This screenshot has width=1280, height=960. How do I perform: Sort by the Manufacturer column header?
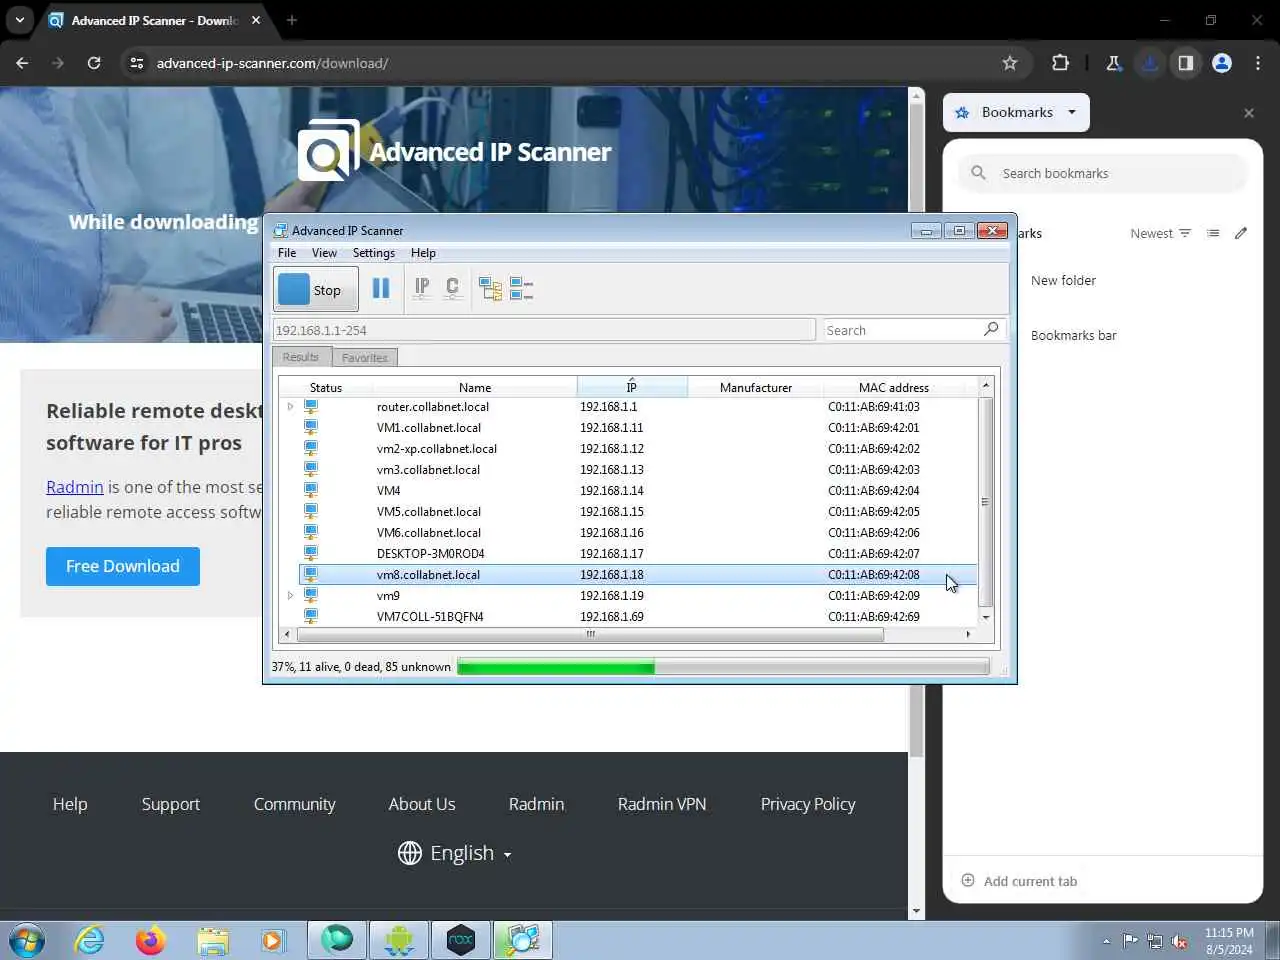click(756, 387)
